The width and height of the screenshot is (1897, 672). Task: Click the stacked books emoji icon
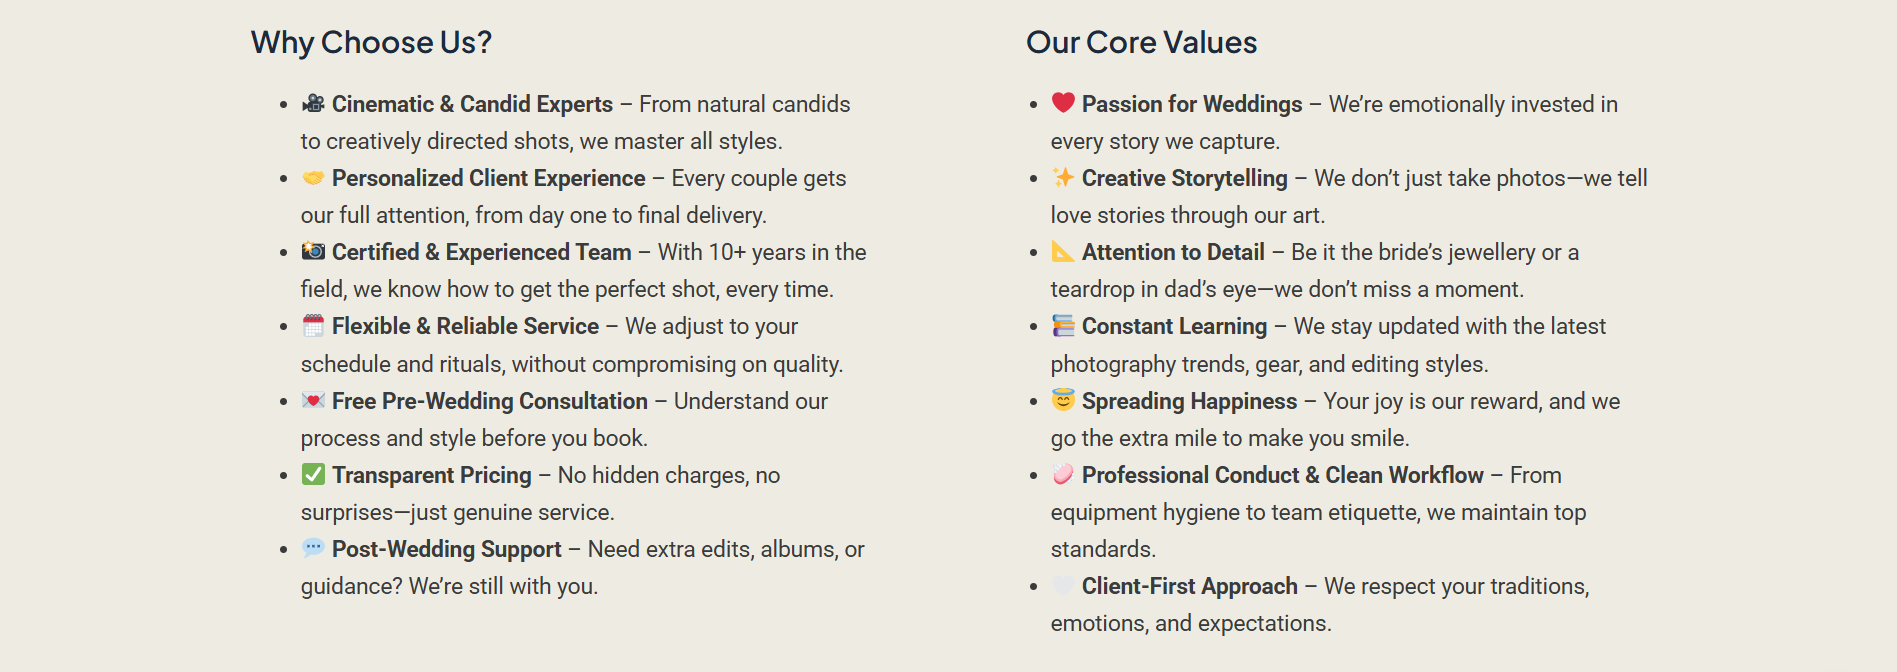(1063, 325)
